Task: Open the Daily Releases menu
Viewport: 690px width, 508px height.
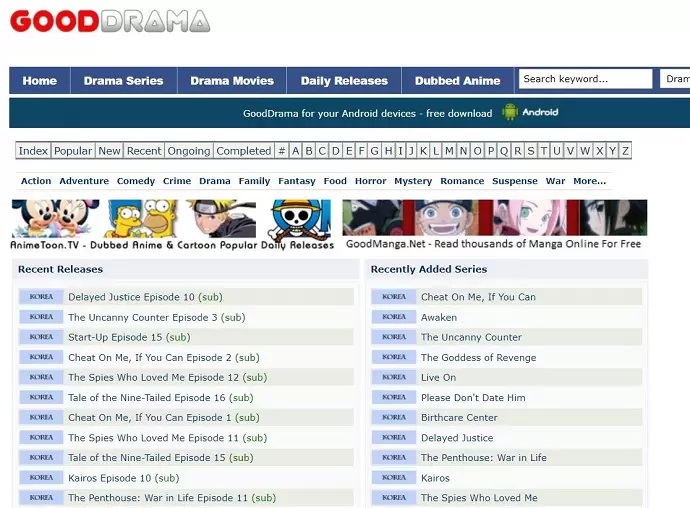Action: [x=344, y=81]
